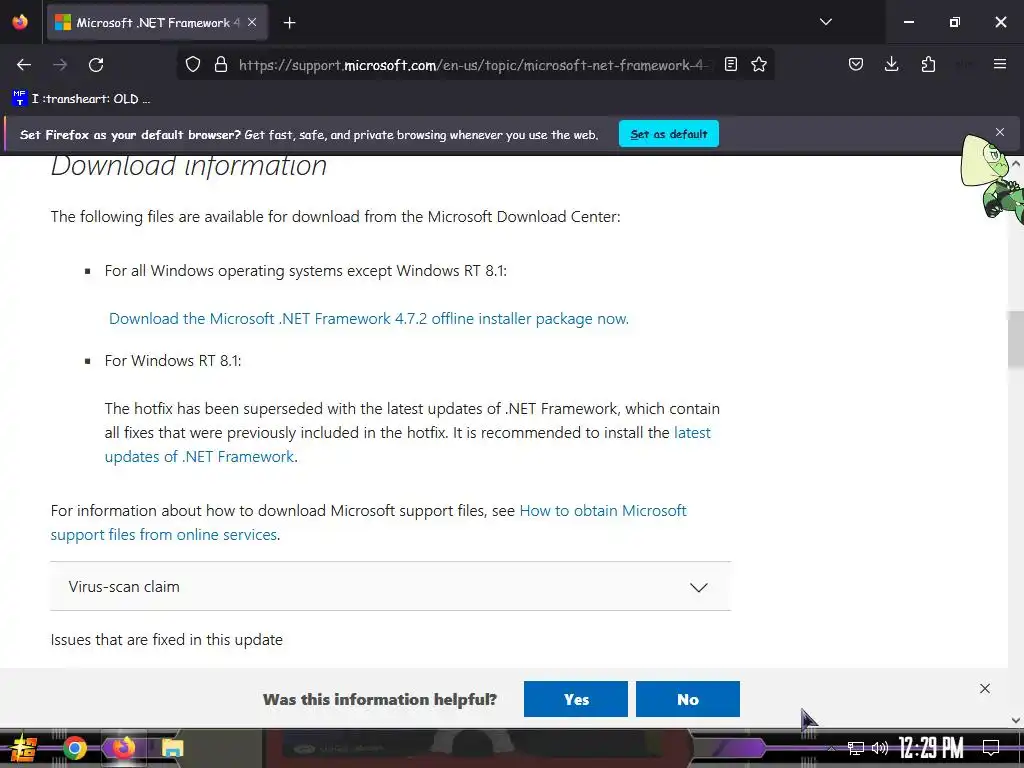This screenshot has height=768, width=1024.
Task: Bookmark this page with the star
Action: 759,64
